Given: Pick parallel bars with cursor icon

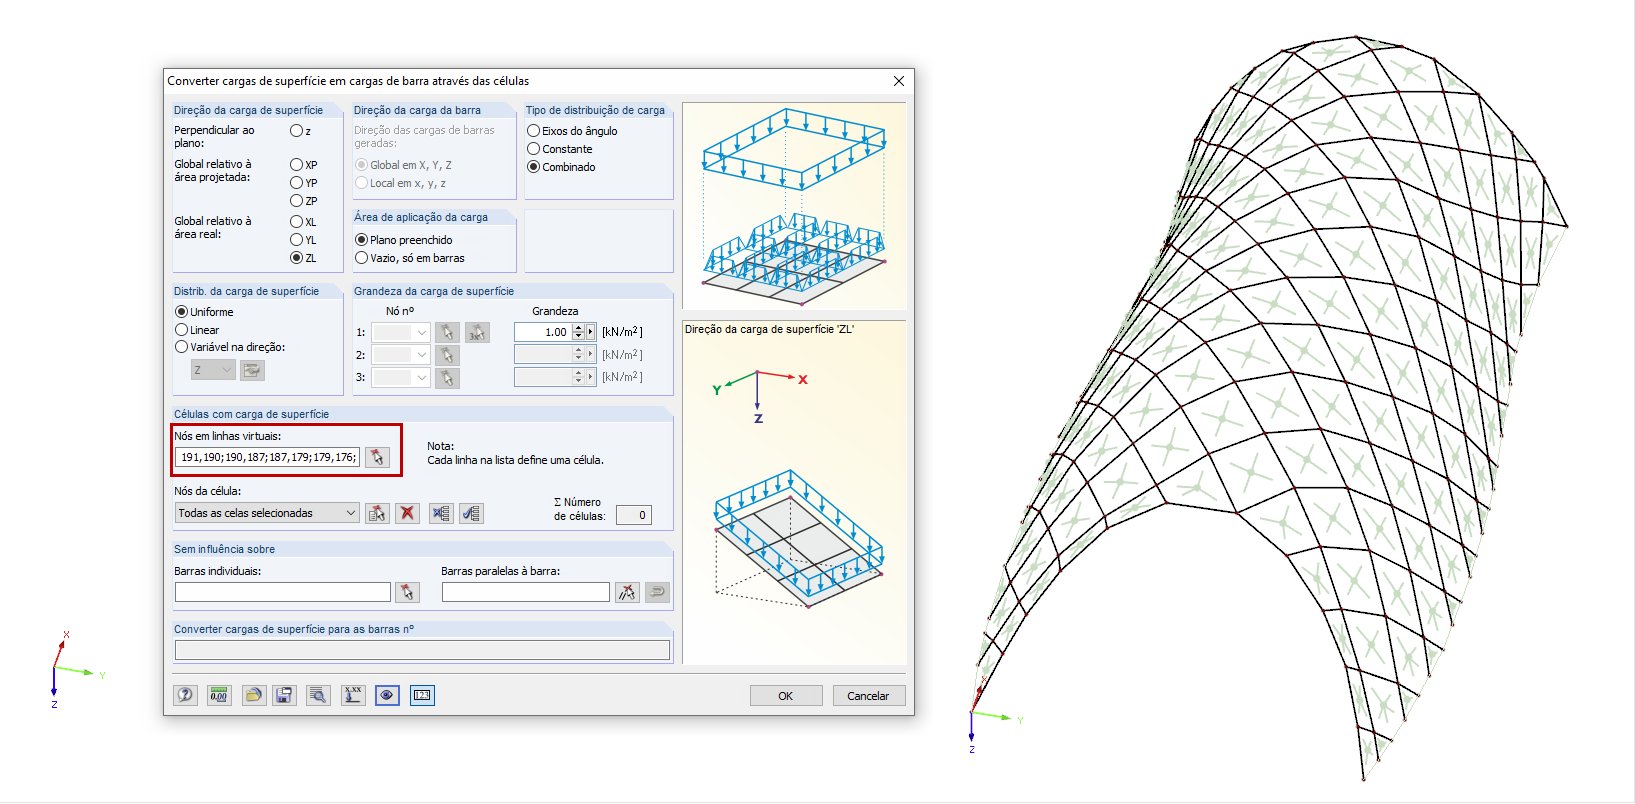Looking at the screenshot, I should [627, 592].
